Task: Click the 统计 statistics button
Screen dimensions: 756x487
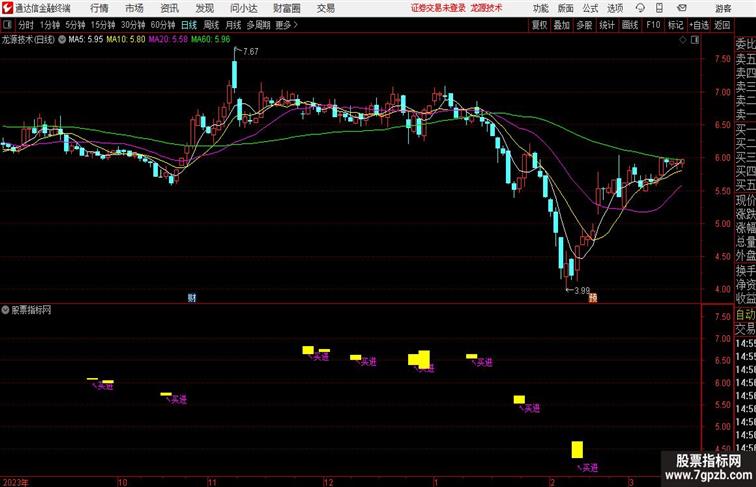Action: [607, 25]
